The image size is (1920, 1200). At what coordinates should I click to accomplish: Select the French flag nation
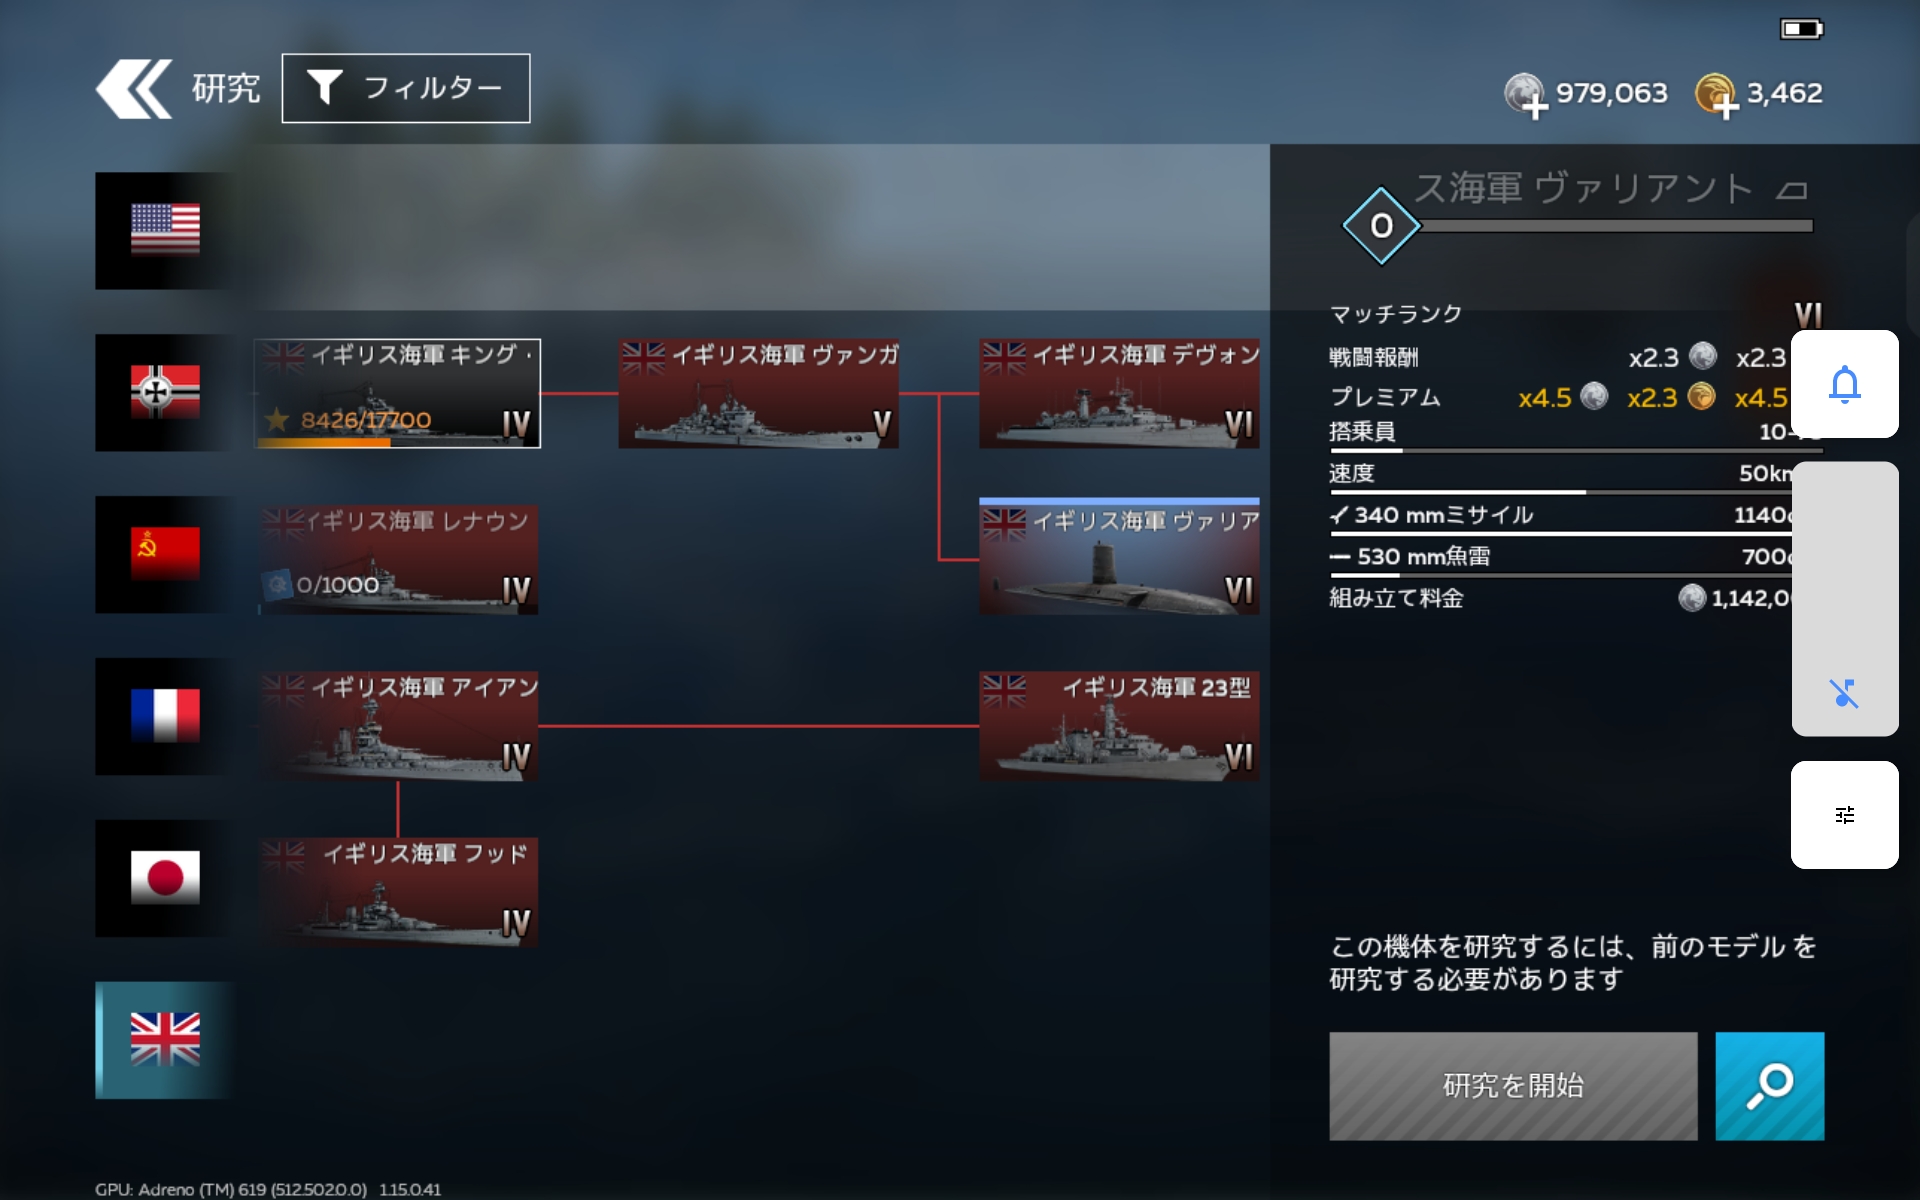click(x=165, y=716)
